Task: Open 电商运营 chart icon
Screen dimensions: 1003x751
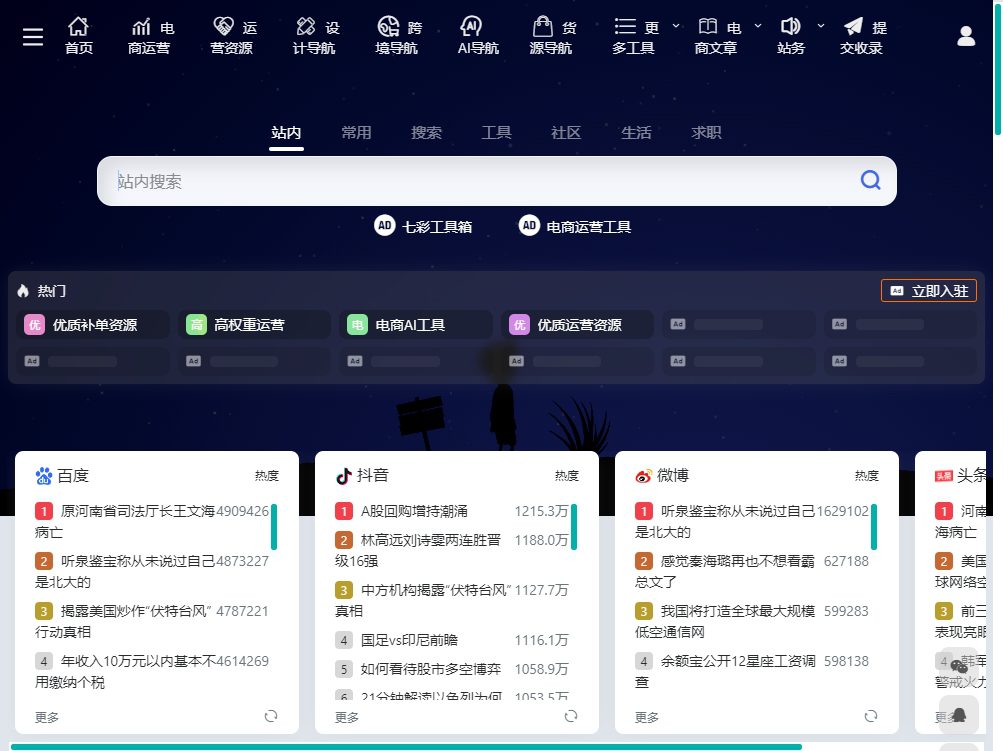Action: (x=141, y=27)
